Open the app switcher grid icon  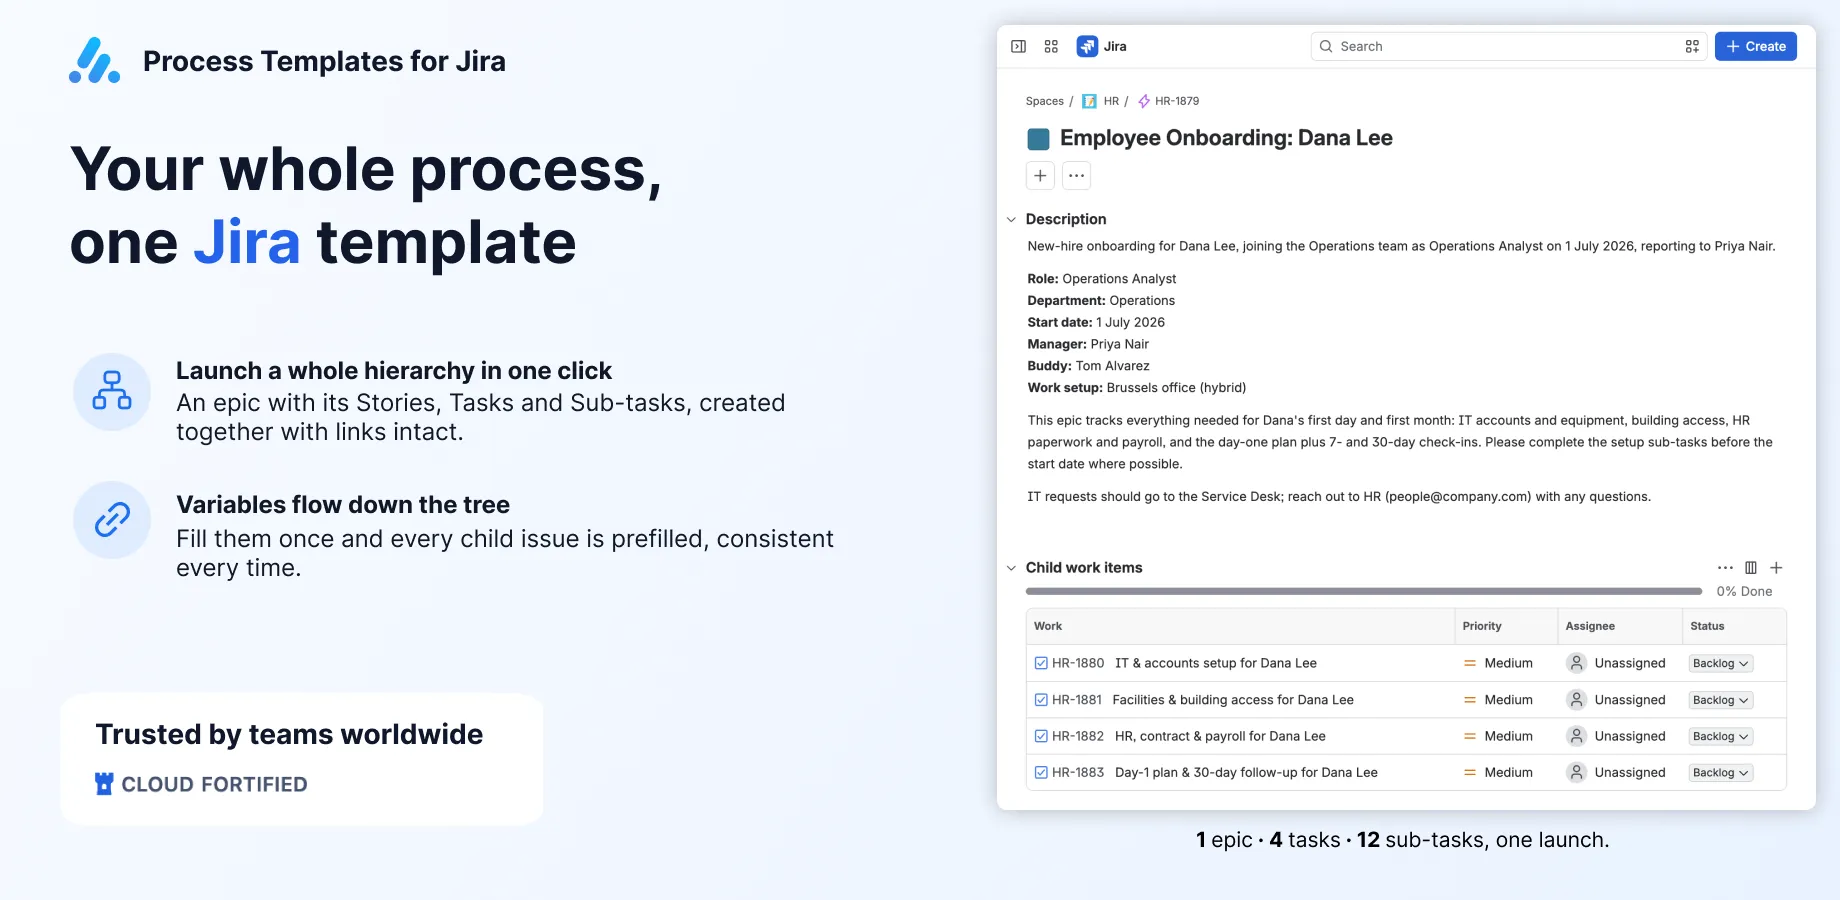point(1051,46)
